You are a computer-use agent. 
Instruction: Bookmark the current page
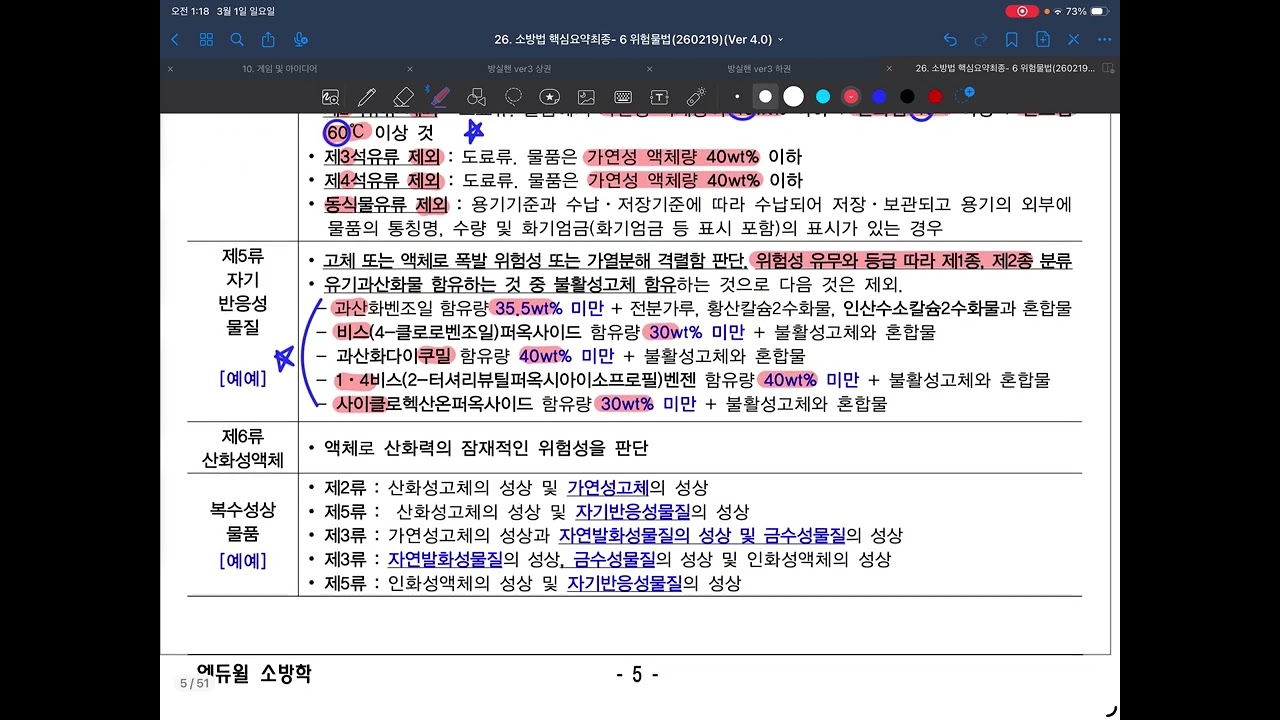[1012, 40]
